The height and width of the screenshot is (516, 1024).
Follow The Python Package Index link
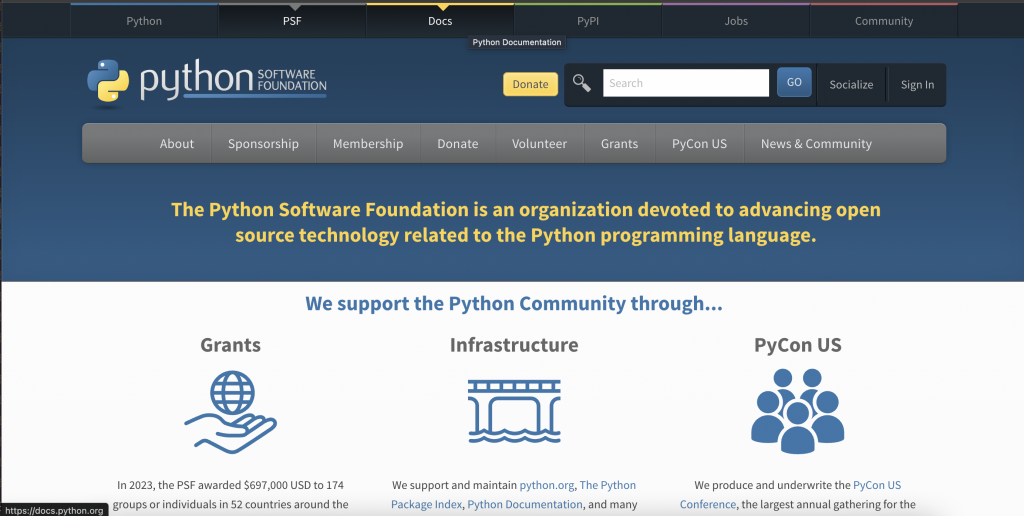513,494
